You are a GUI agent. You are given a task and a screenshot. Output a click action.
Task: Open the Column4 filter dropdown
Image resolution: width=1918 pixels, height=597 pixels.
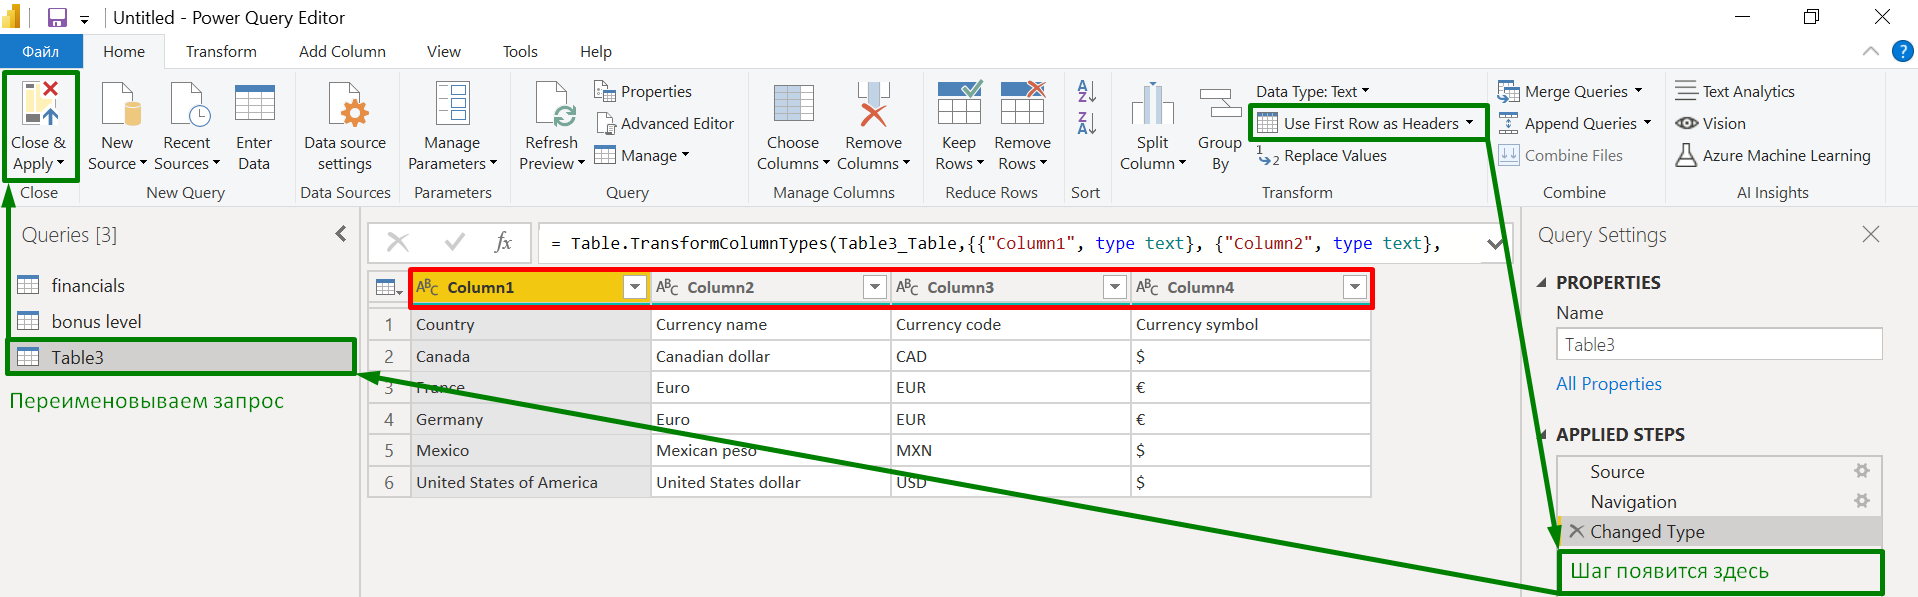1355,288
